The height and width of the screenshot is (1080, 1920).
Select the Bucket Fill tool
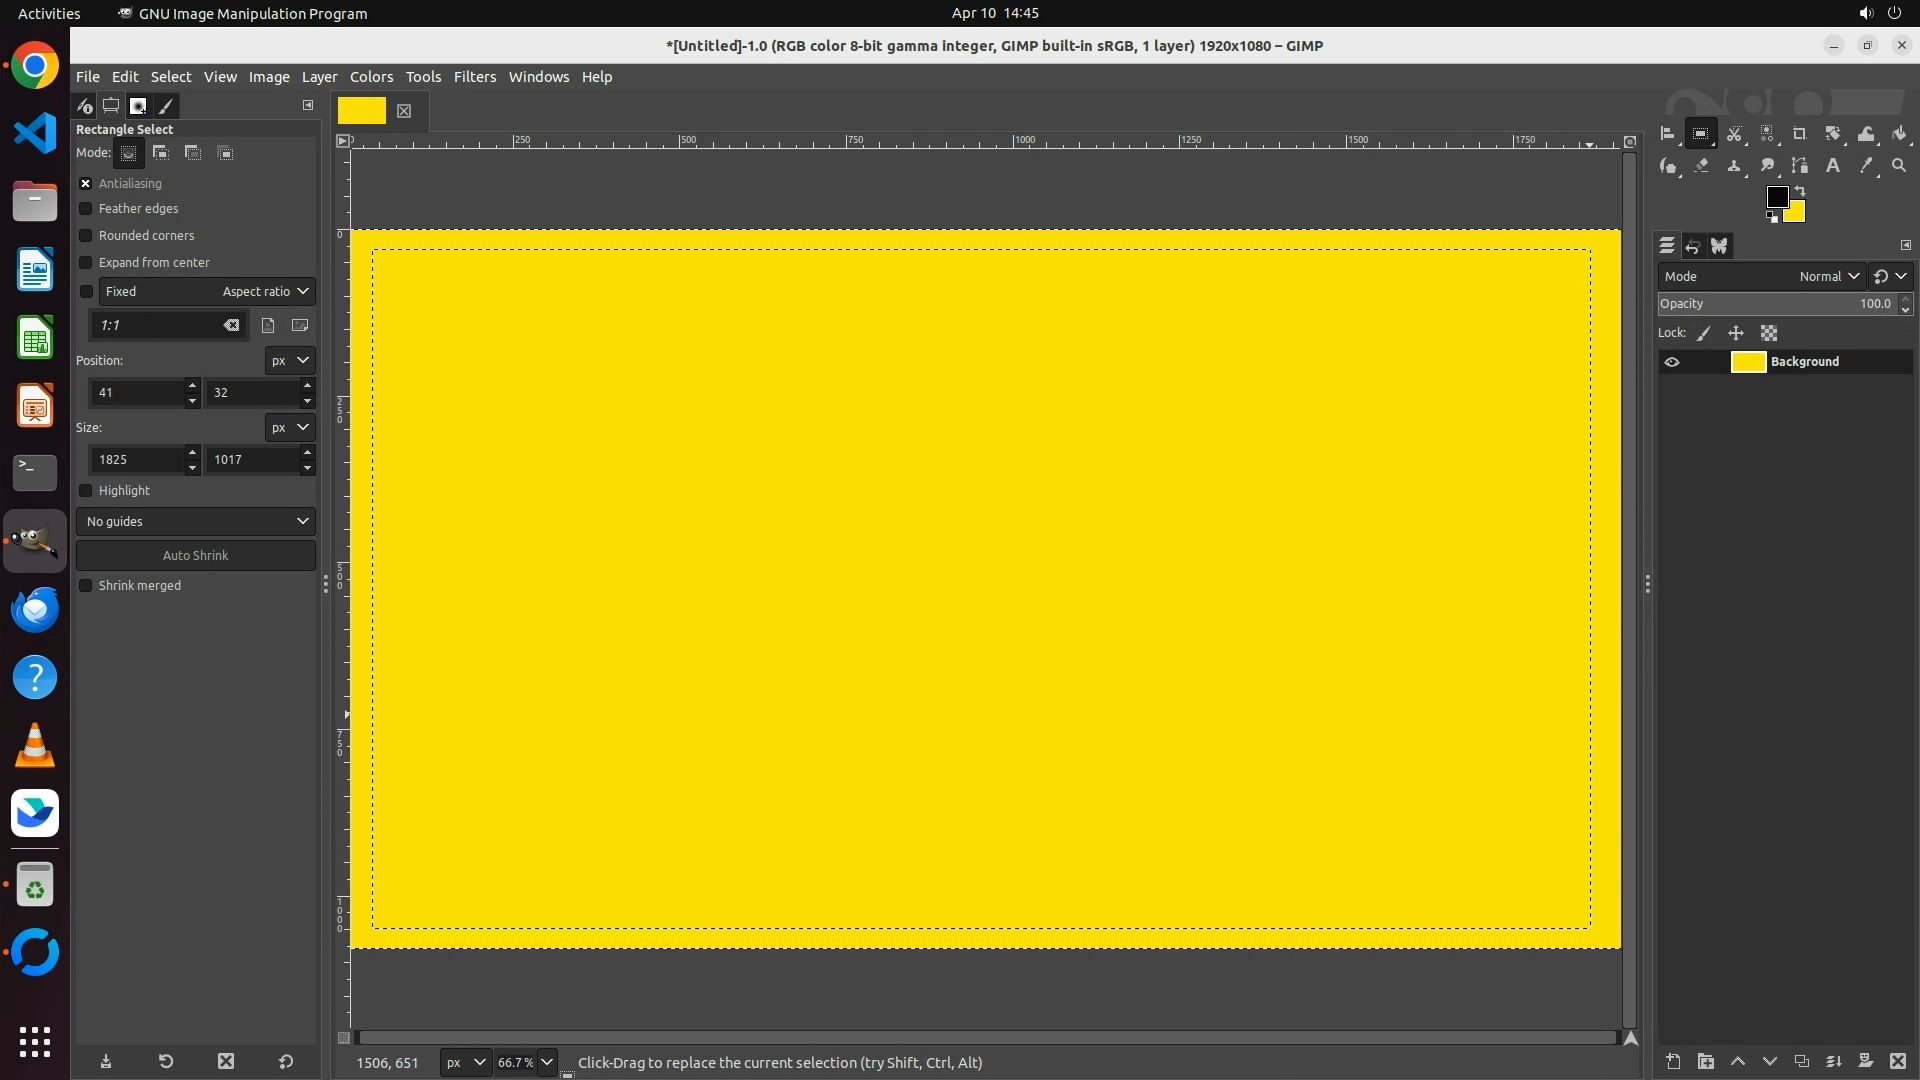1899,134
